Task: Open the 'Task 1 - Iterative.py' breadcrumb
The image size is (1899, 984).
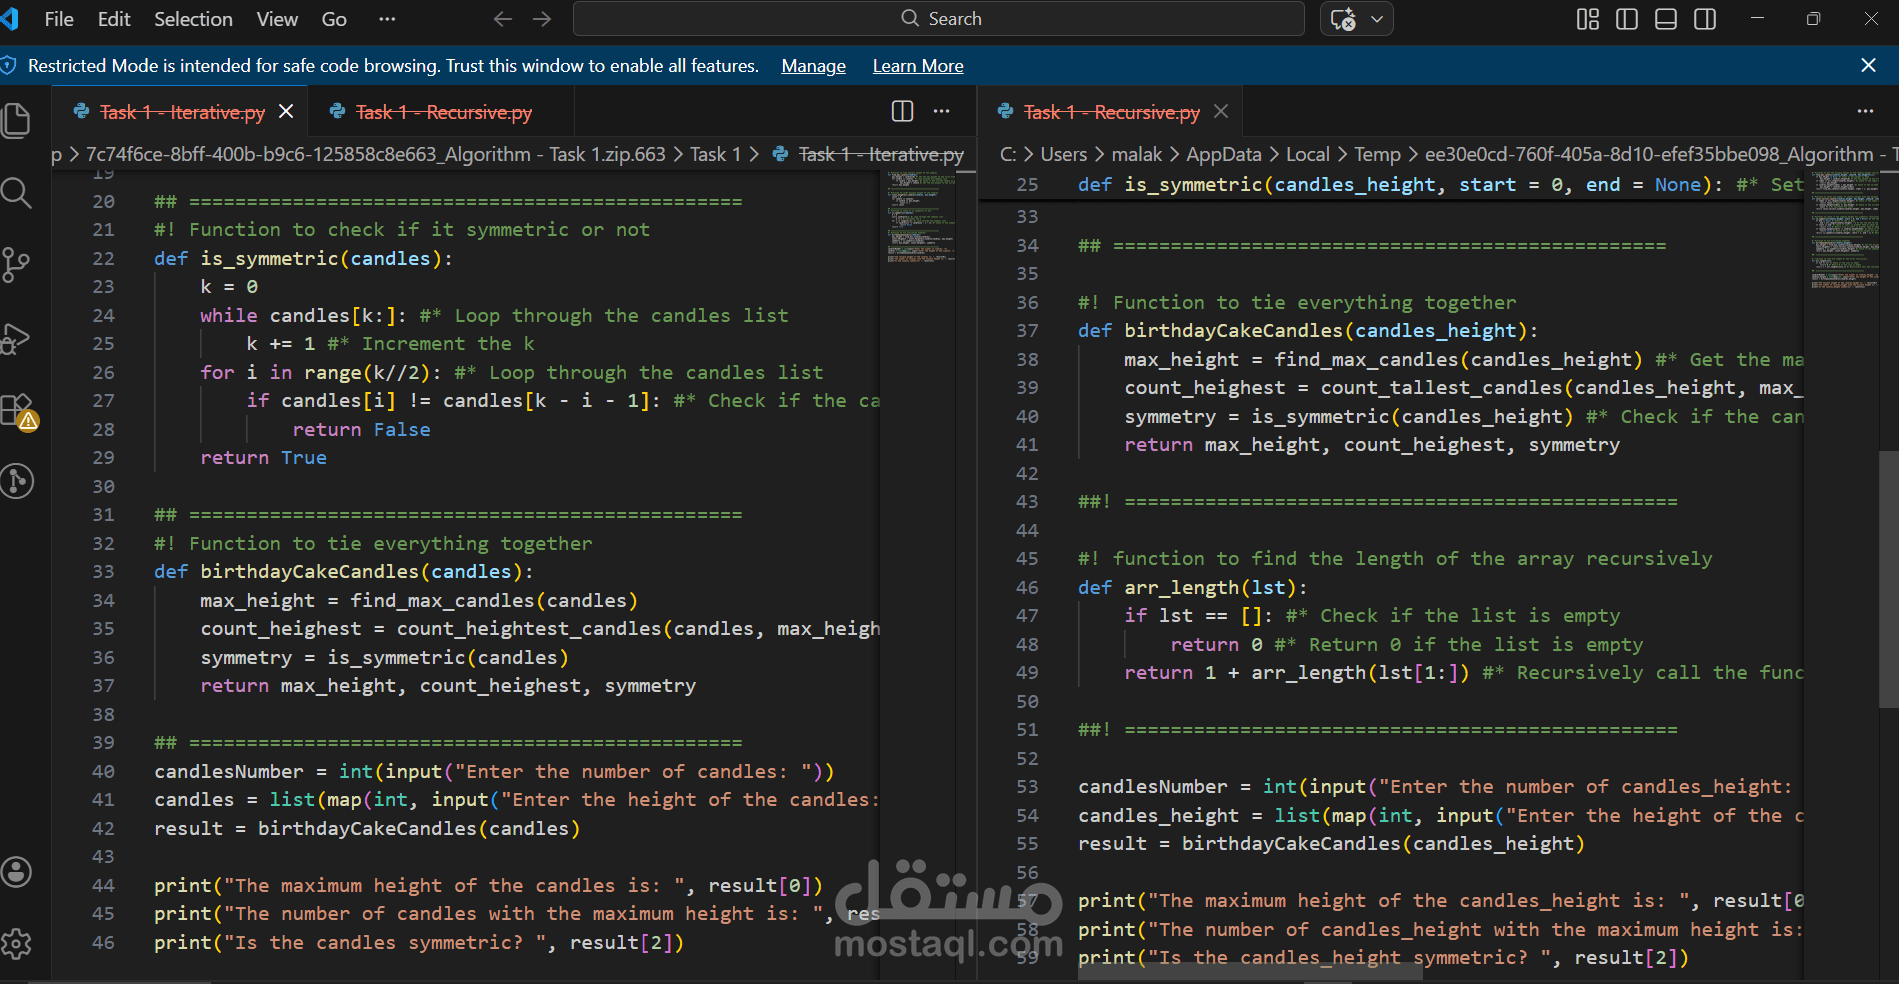Action: pos(868,154)
